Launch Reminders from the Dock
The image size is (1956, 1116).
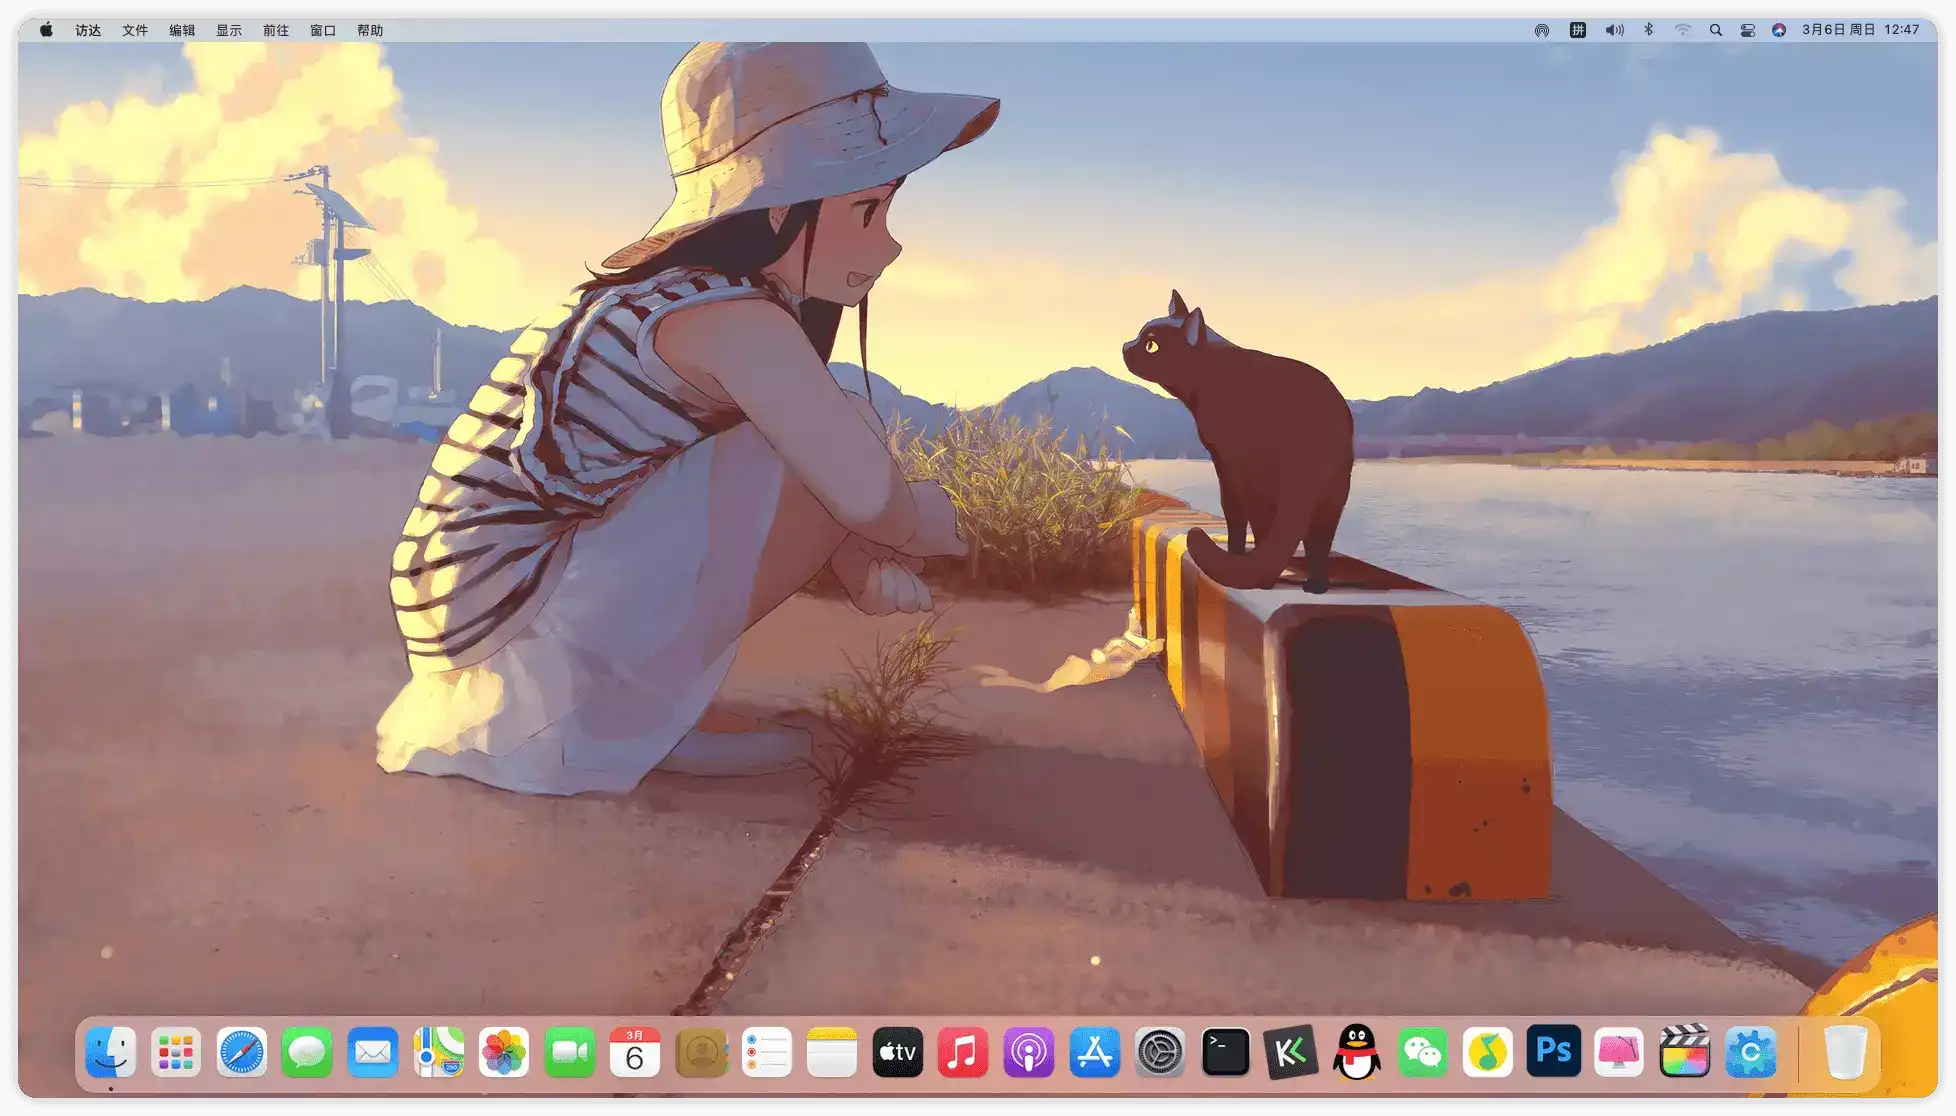point(767,1052)
